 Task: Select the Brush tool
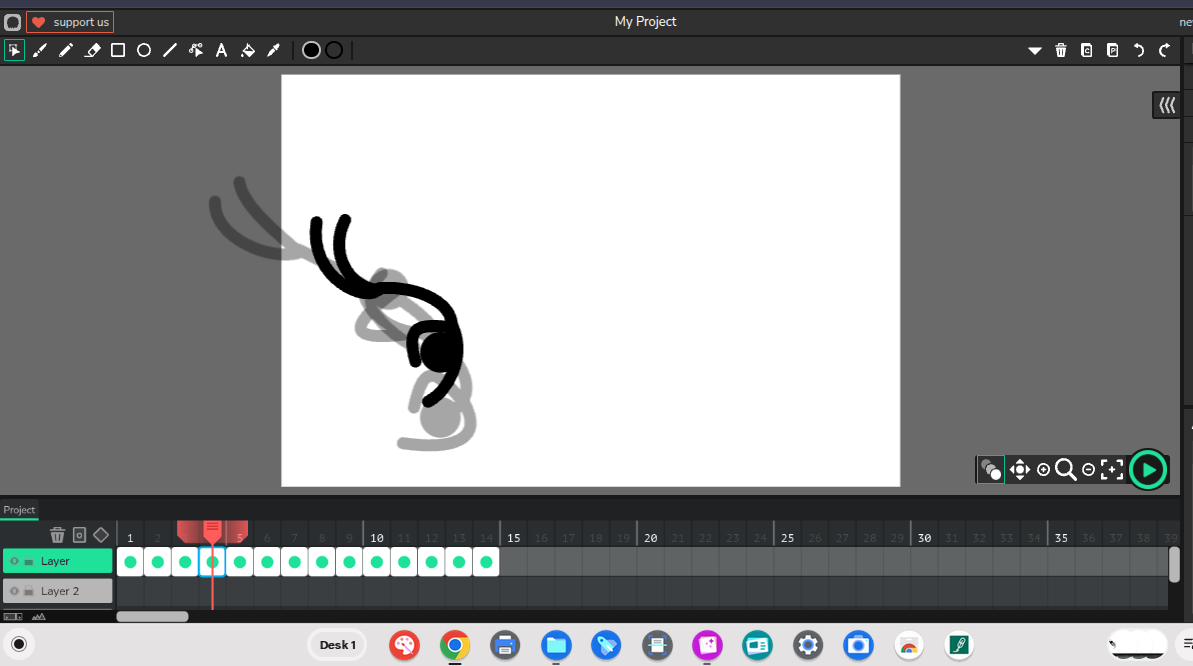point(40,50)
